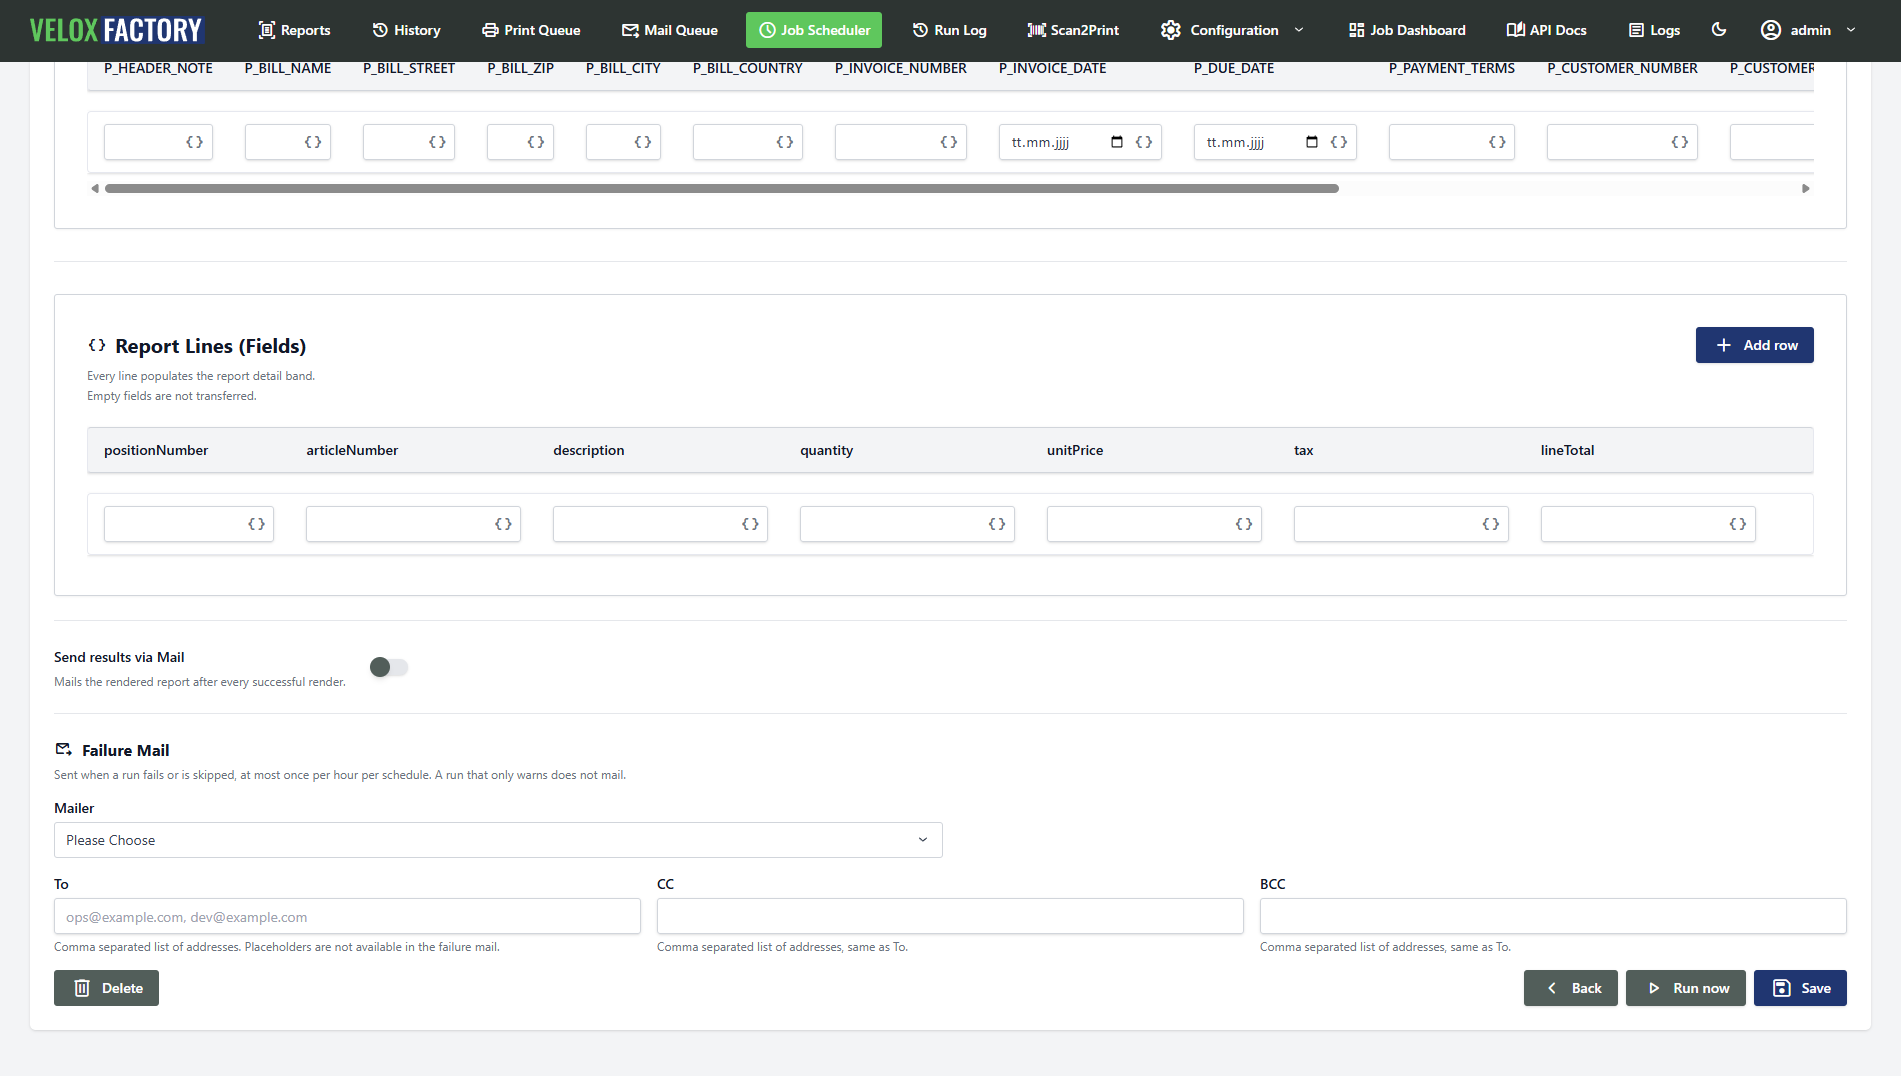The height and width of the screenshot is (1076, 1901).
Task: Expand the Configuration menu
Action: (x=1232, y=30)
